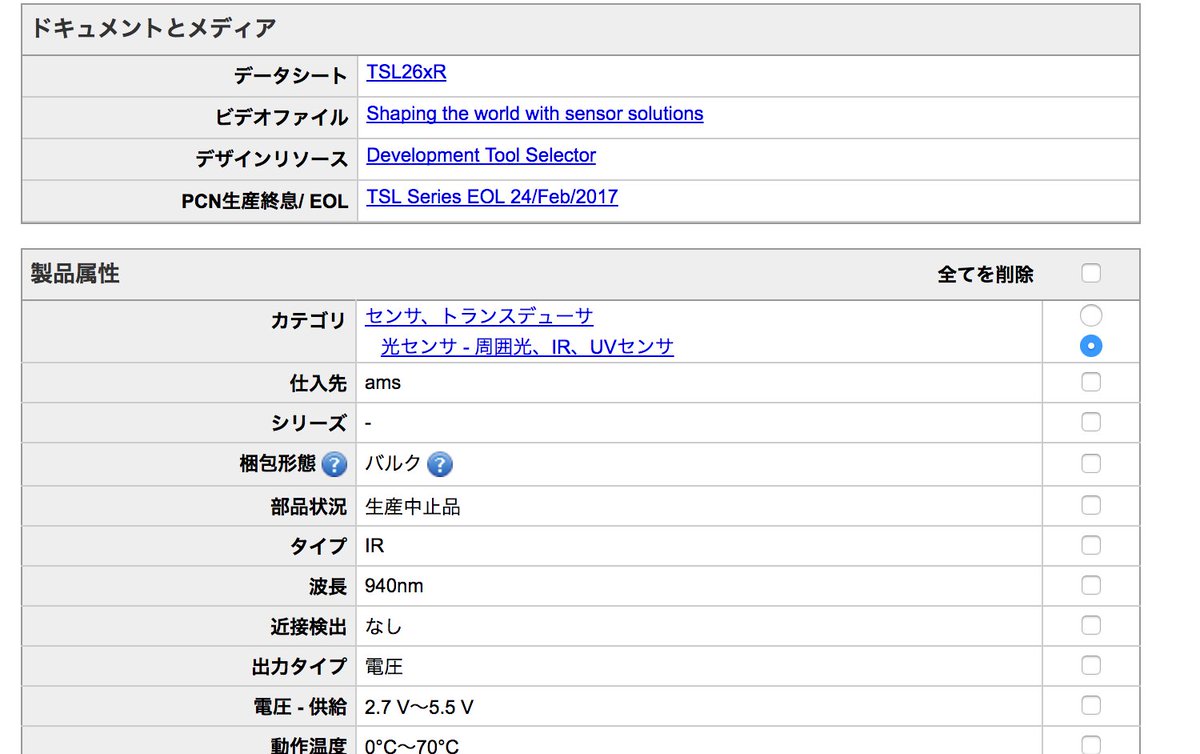Open the Development Tool Selector link
The width and height of the screenshot is (1200, 754).
click(x=481, y=156)
